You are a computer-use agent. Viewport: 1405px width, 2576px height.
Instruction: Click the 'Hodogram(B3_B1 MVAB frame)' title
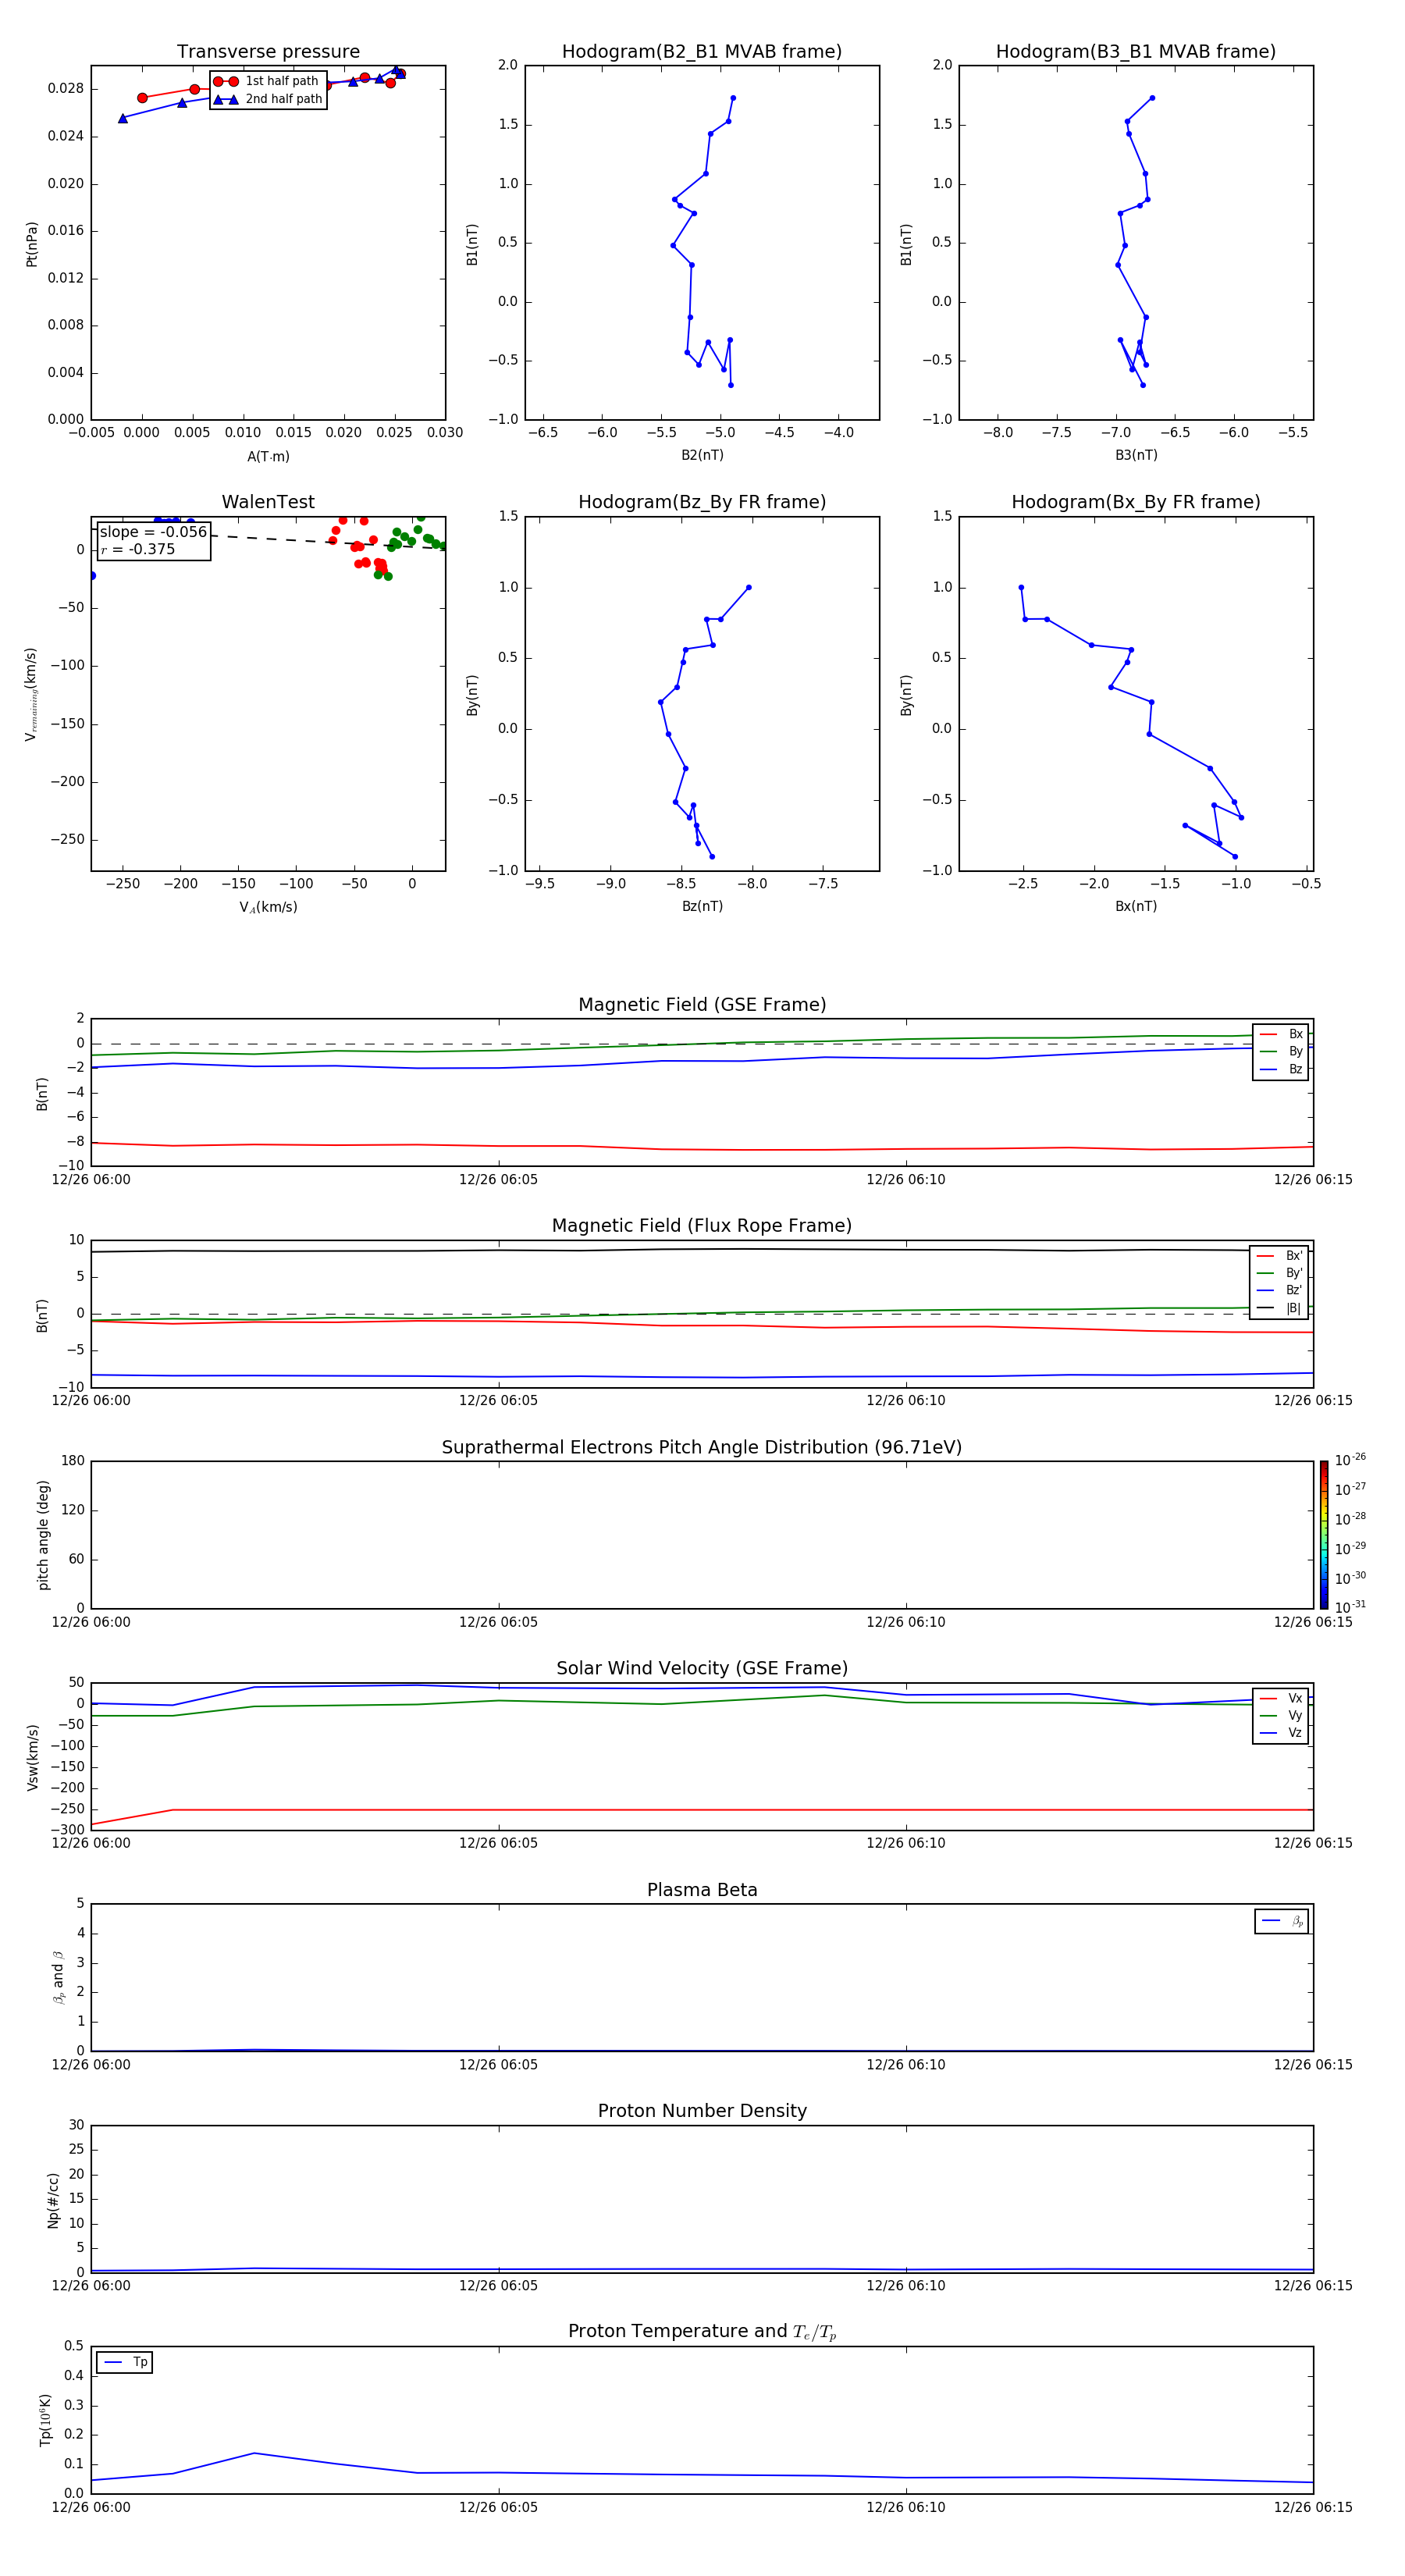pos(1136,52)
